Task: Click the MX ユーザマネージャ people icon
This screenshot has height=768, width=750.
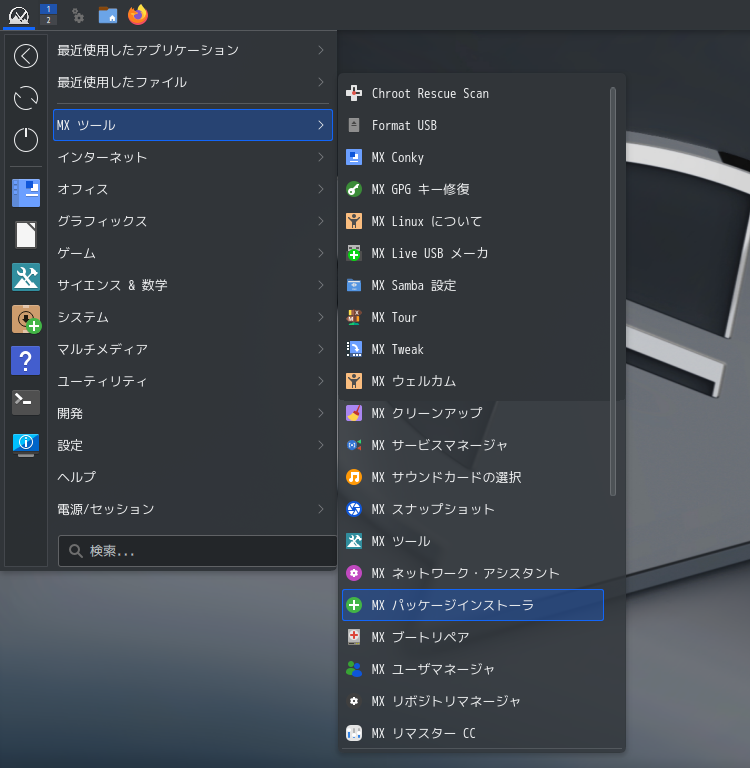Action: tap(354, 669)
